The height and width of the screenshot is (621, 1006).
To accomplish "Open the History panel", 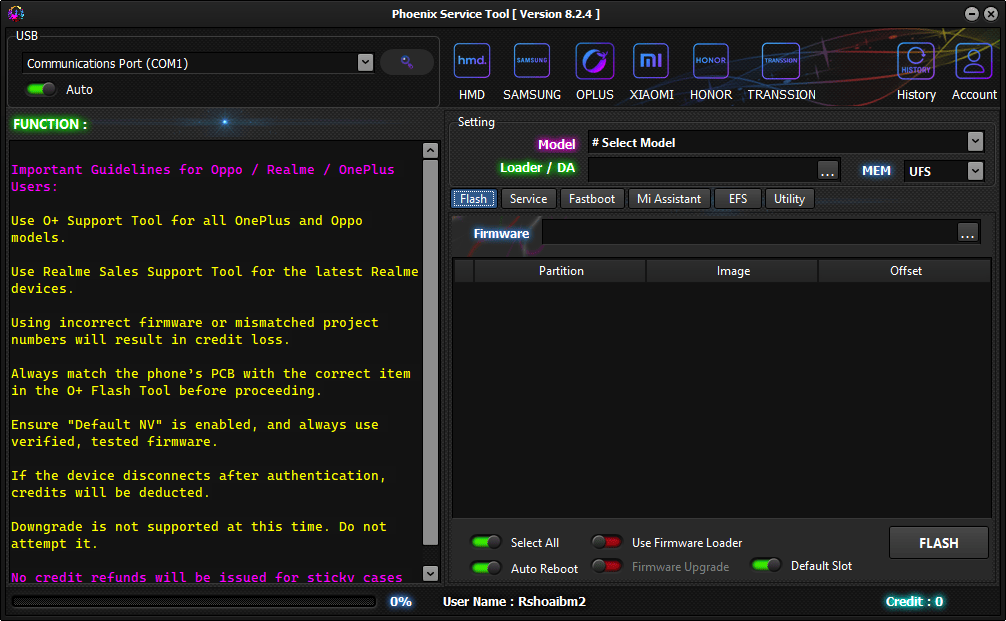I will pyautogui.click(x=916, y=61).
